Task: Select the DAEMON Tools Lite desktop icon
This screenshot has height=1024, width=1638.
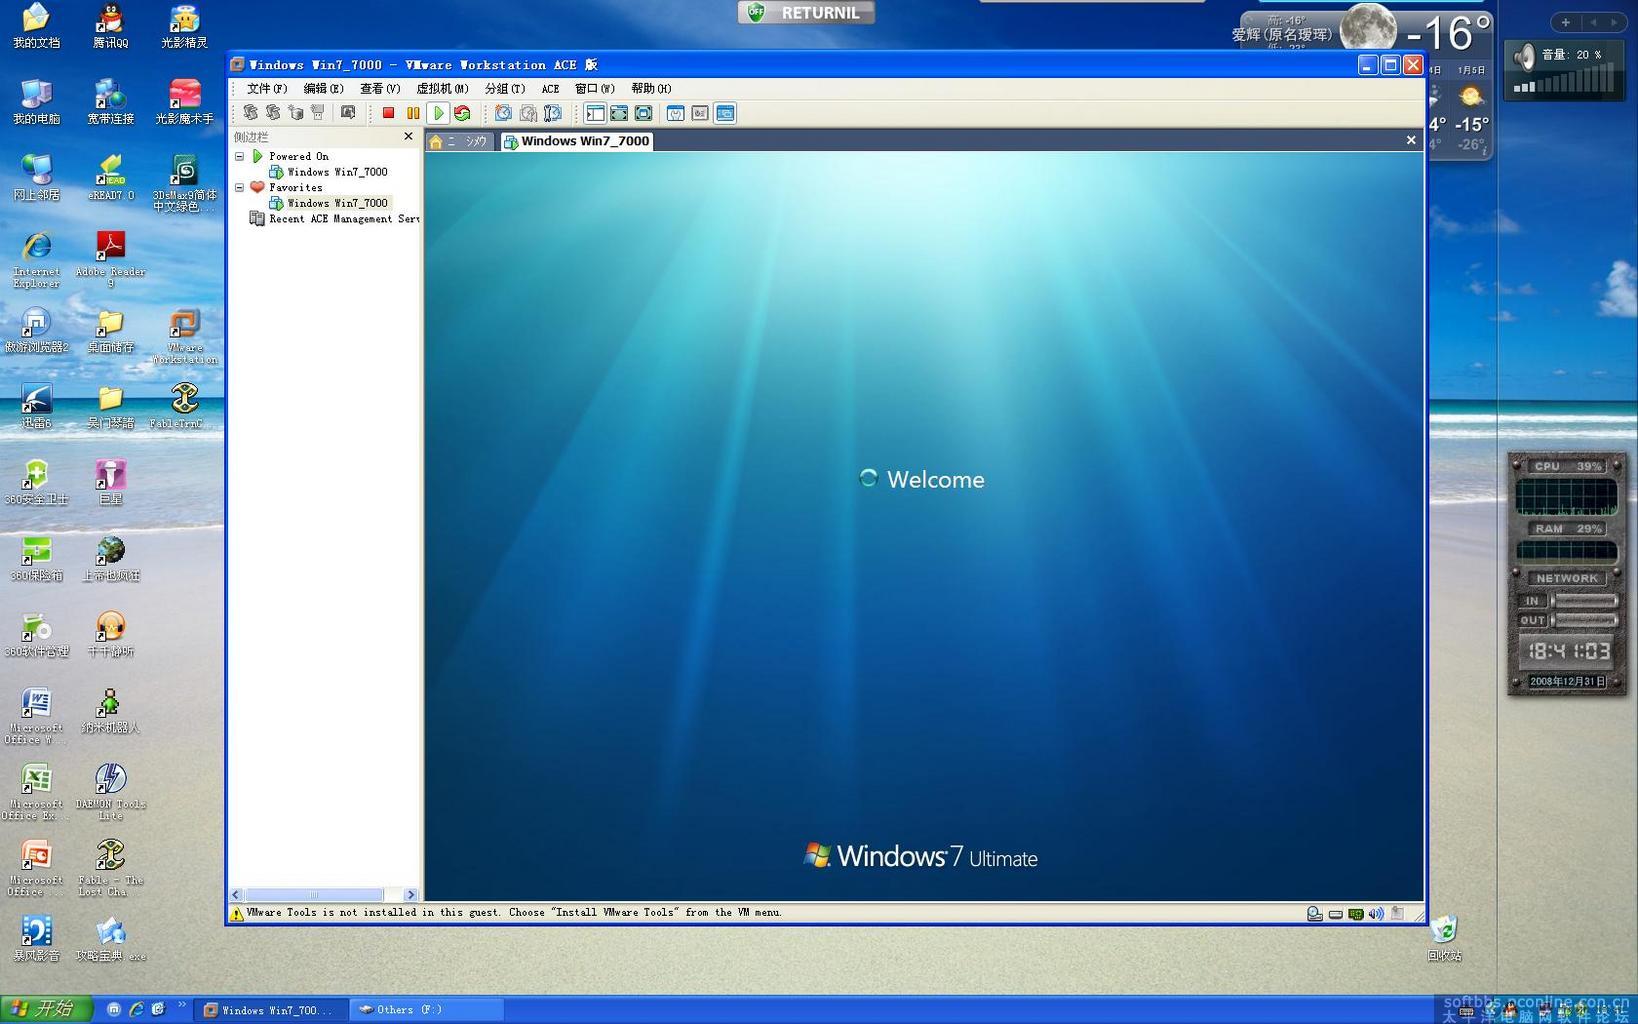Action: (x=110, y=792)
